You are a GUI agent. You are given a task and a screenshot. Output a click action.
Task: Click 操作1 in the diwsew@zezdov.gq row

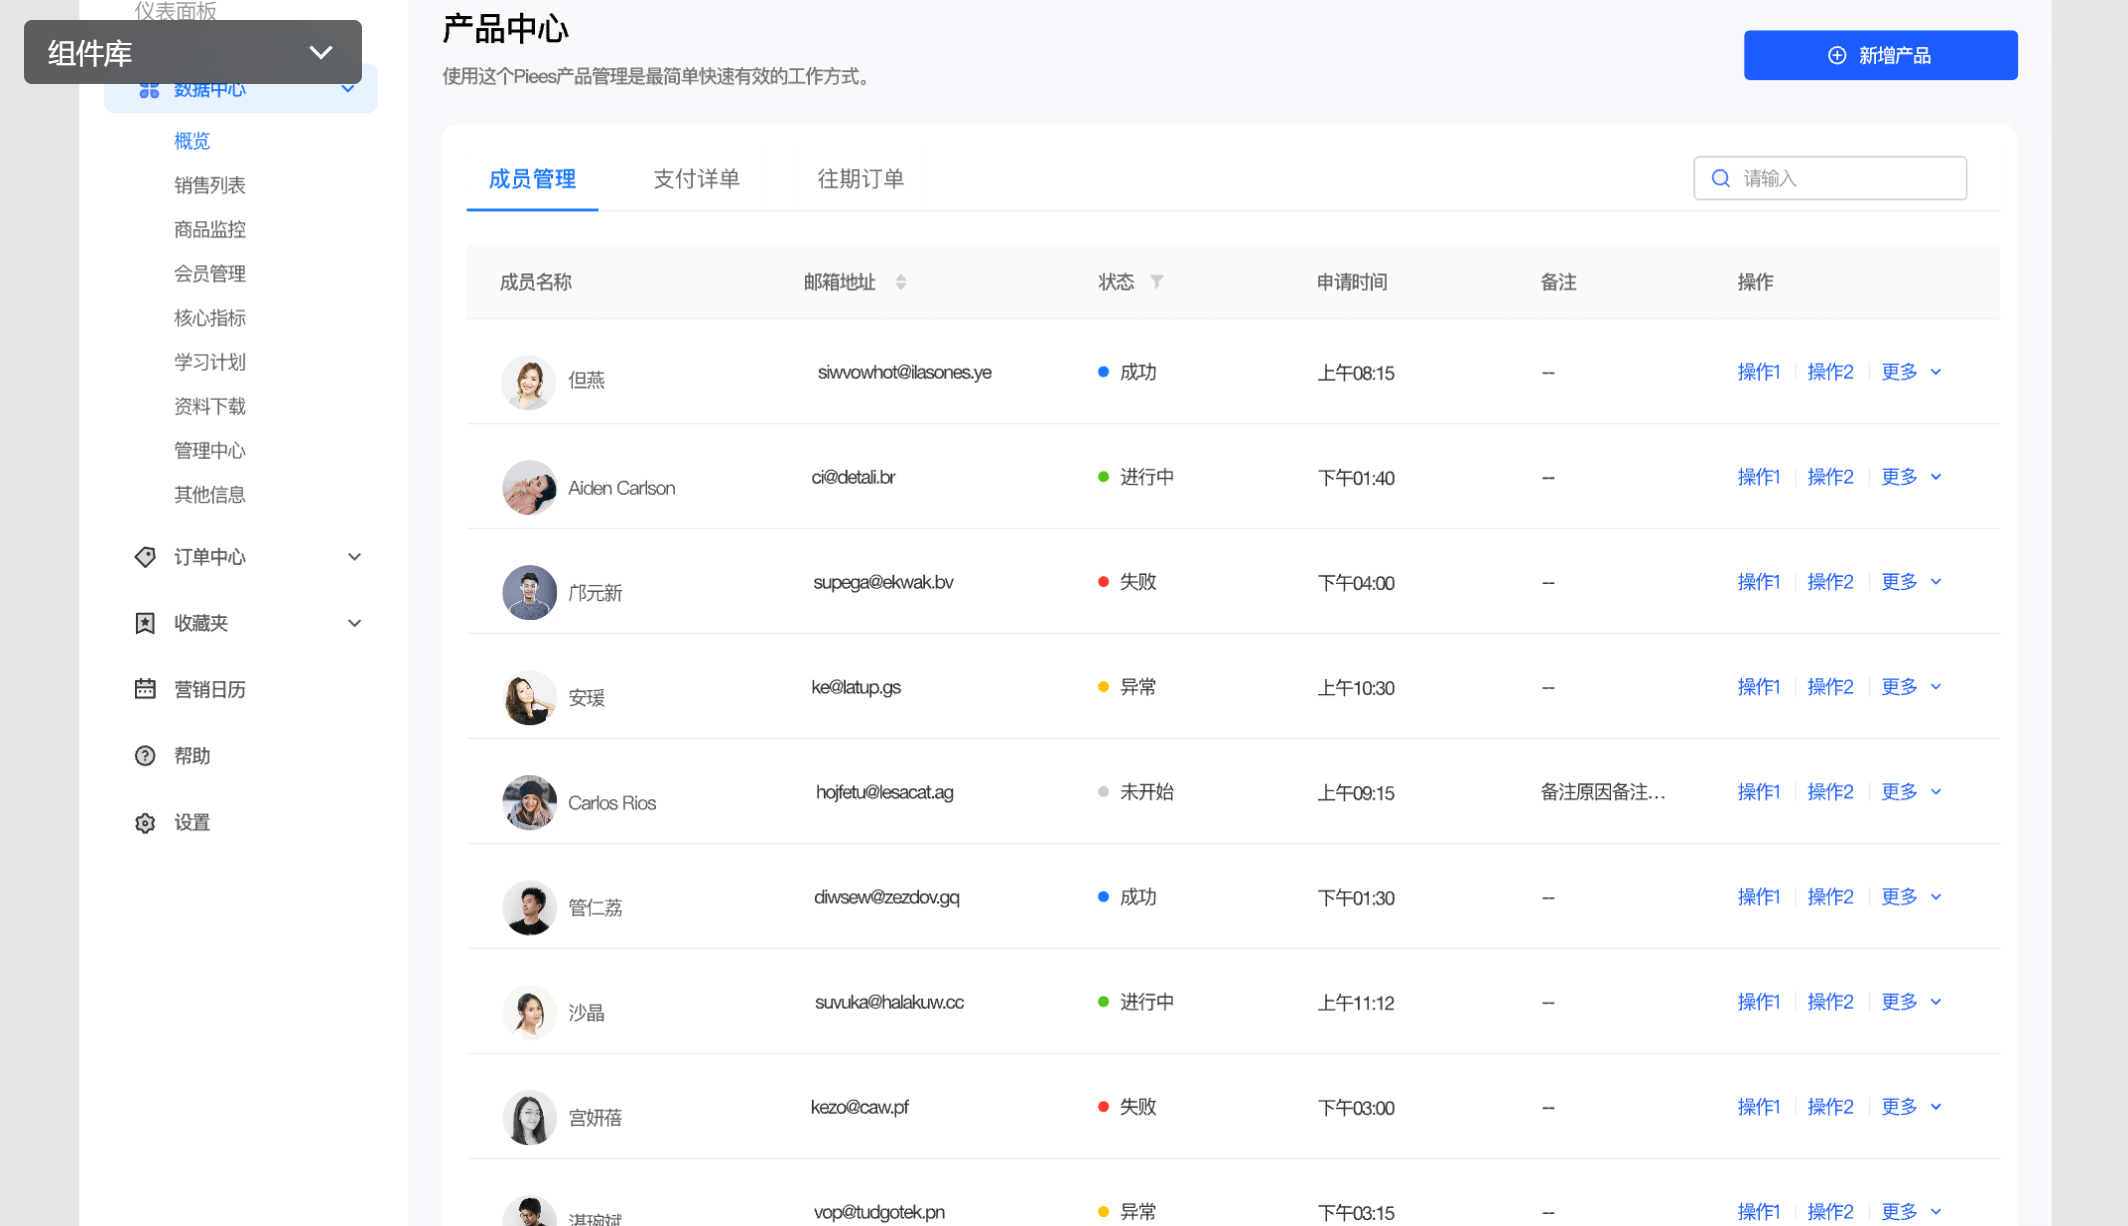(1759, 897)
